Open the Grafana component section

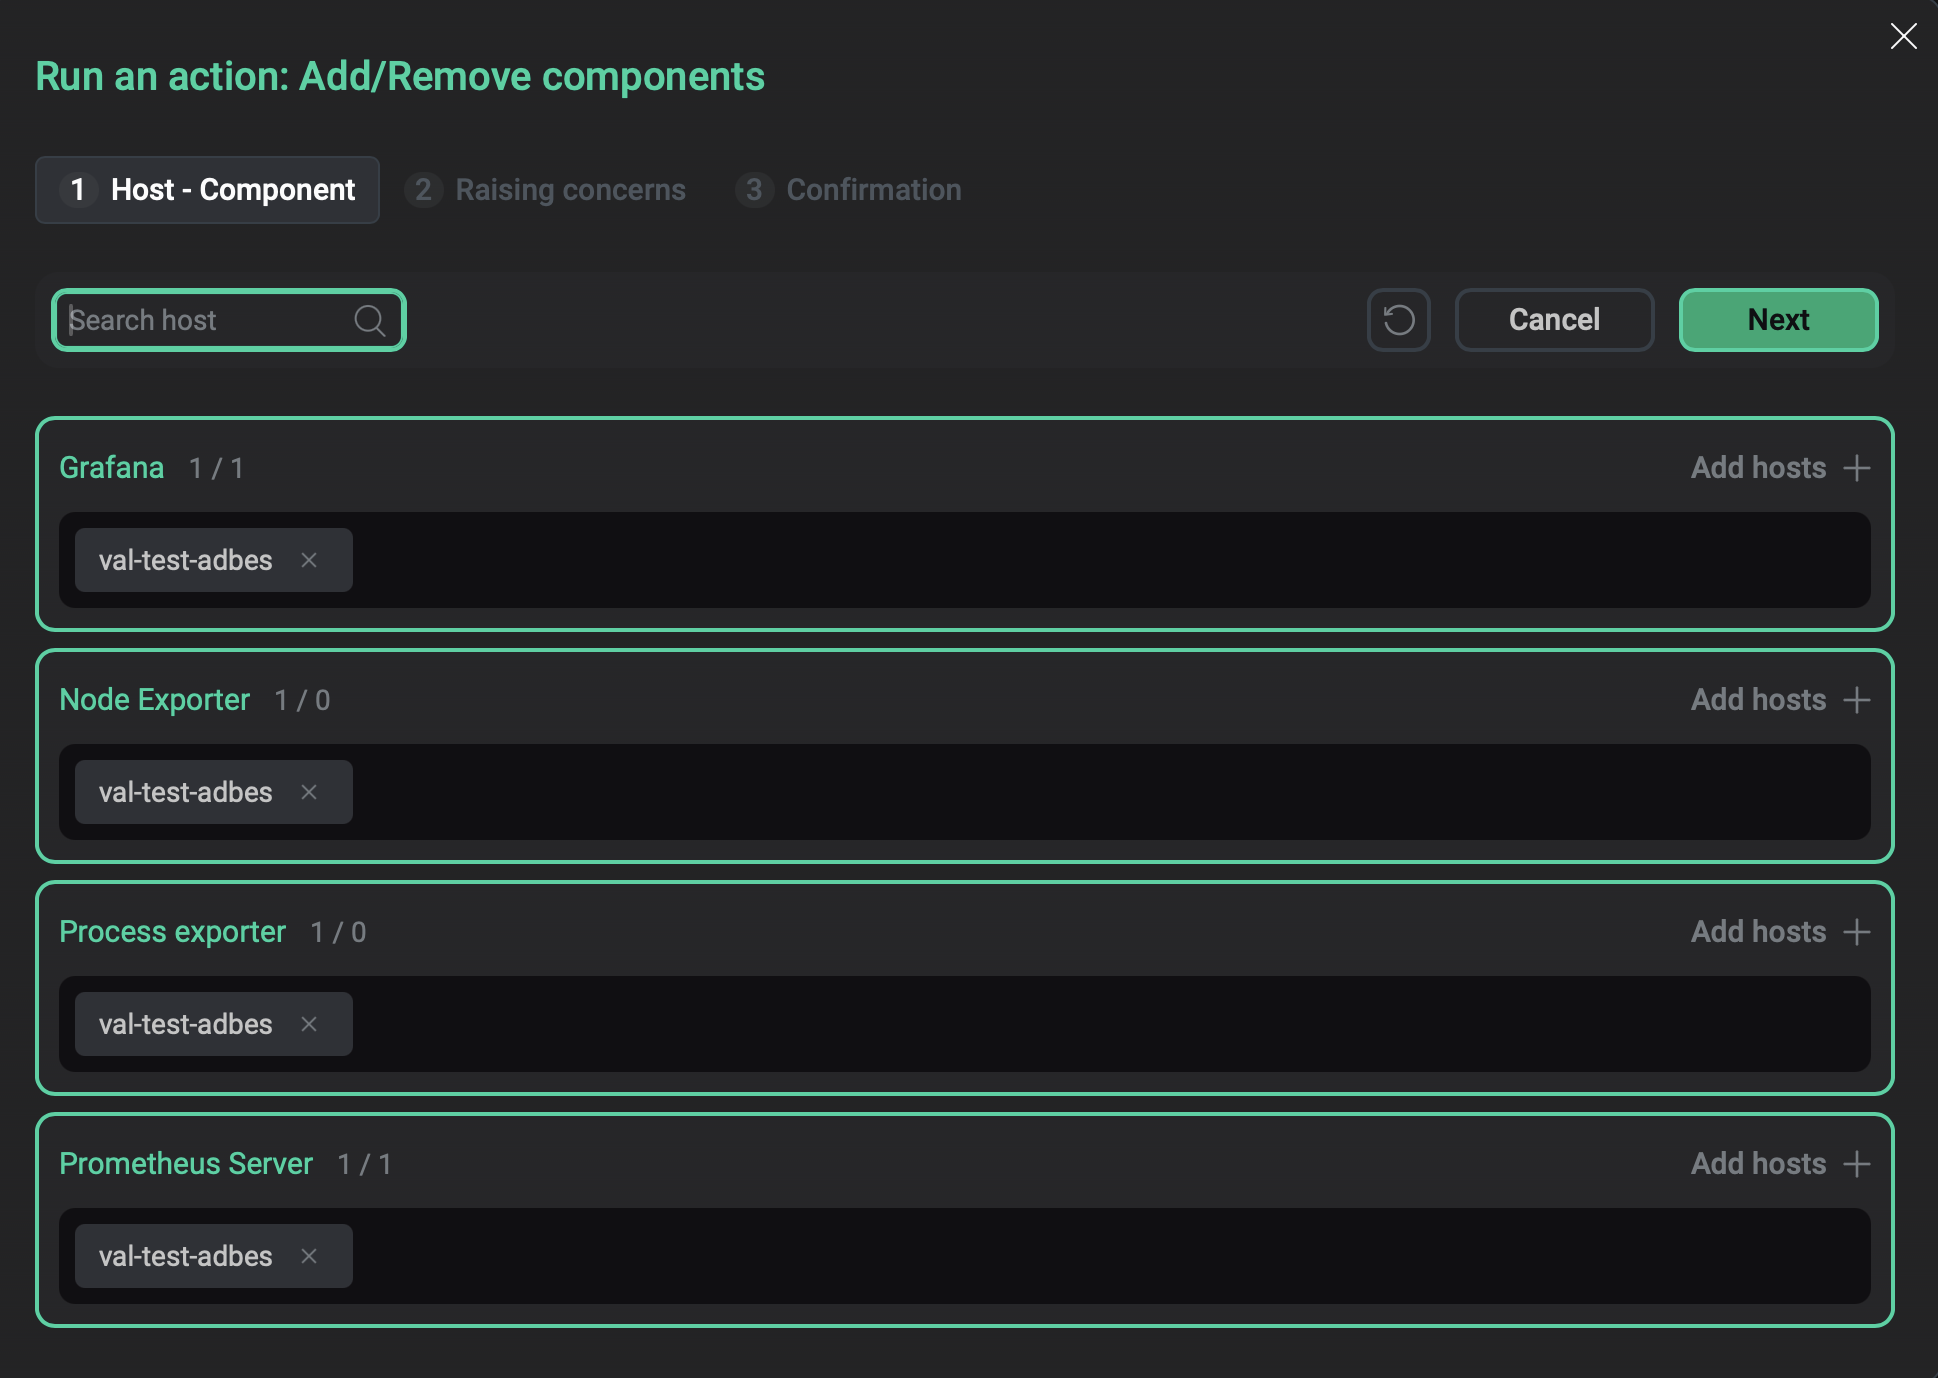pyautogui.click(x=112, y=467)
